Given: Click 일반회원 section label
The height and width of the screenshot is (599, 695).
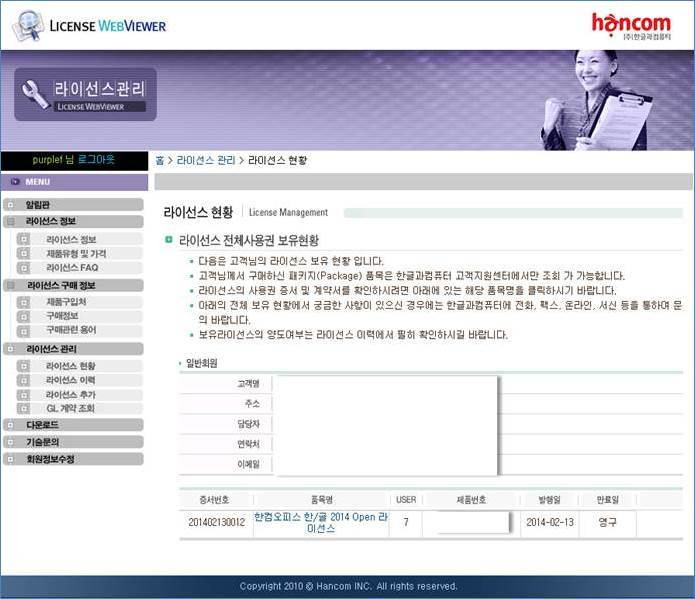Looking at the screenshot, I should pyautogui.click(x=202, y=364).
